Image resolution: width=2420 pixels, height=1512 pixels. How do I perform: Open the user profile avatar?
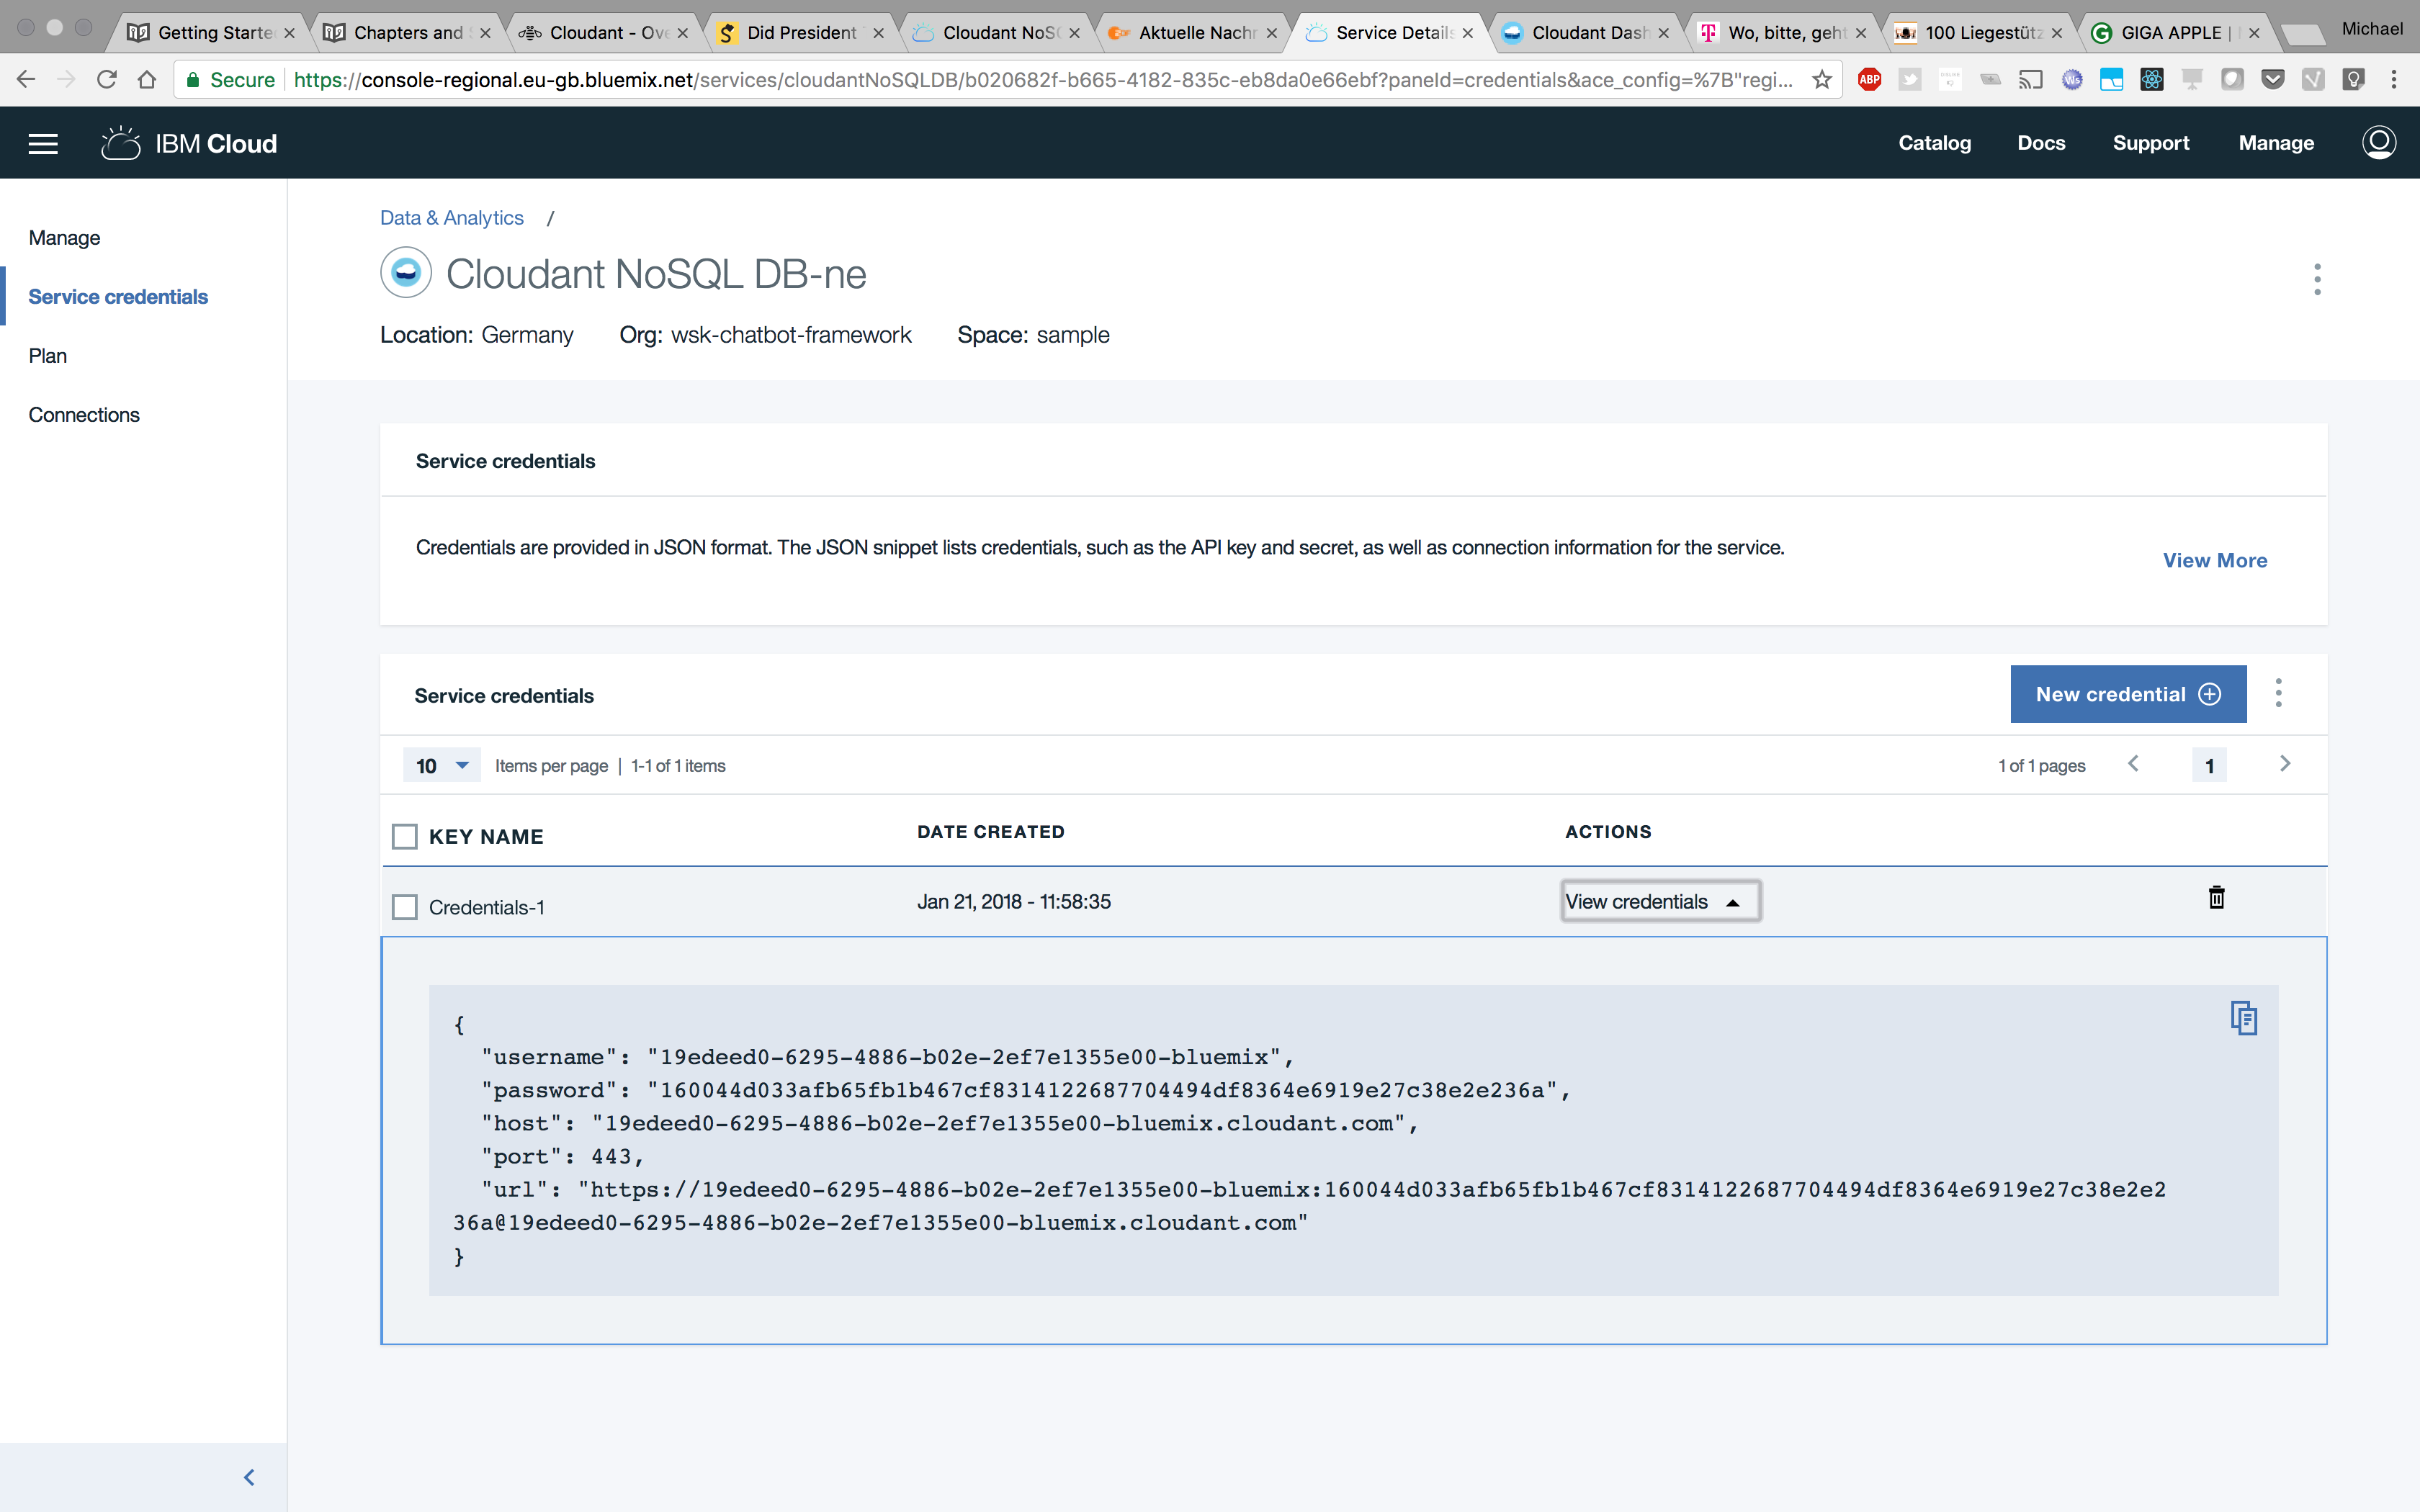(2378, 143)
